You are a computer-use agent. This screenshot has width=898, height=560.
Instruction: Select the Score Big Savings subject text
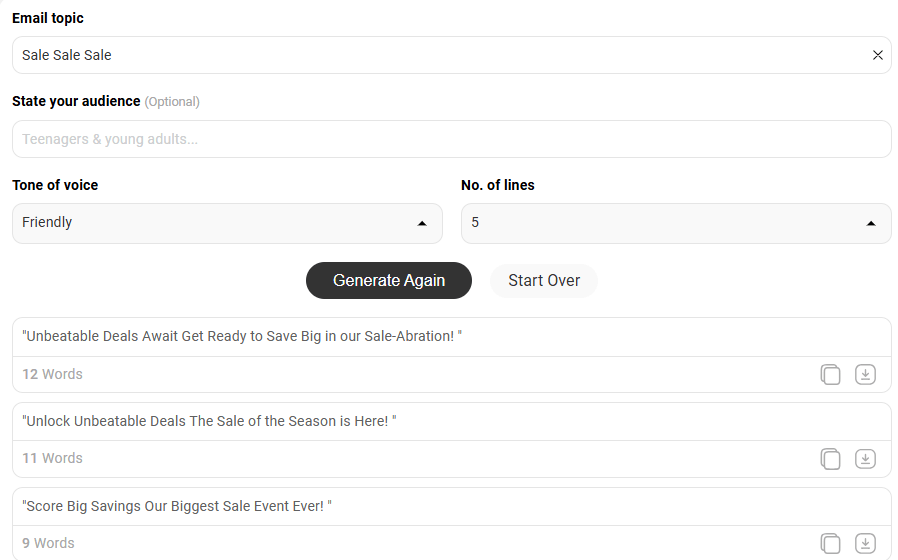click(x=176, y=506)
